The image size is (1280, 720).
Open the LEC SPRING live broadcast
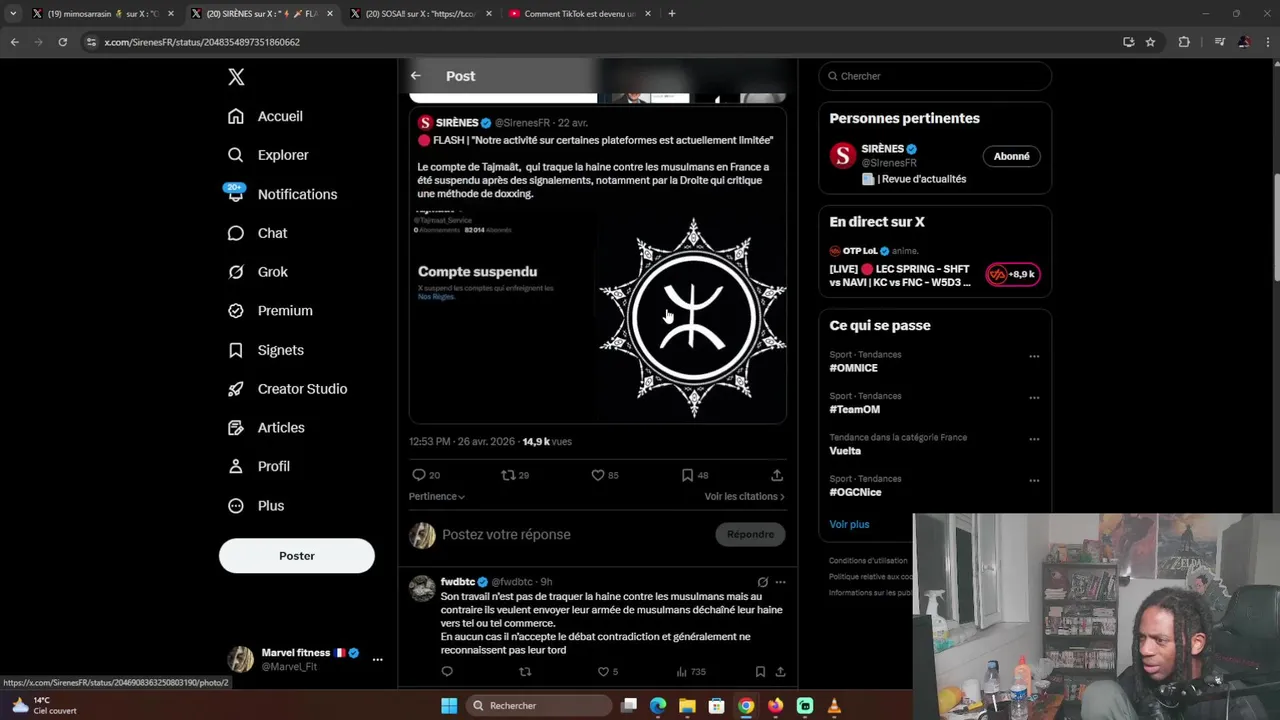pos(900,276)
